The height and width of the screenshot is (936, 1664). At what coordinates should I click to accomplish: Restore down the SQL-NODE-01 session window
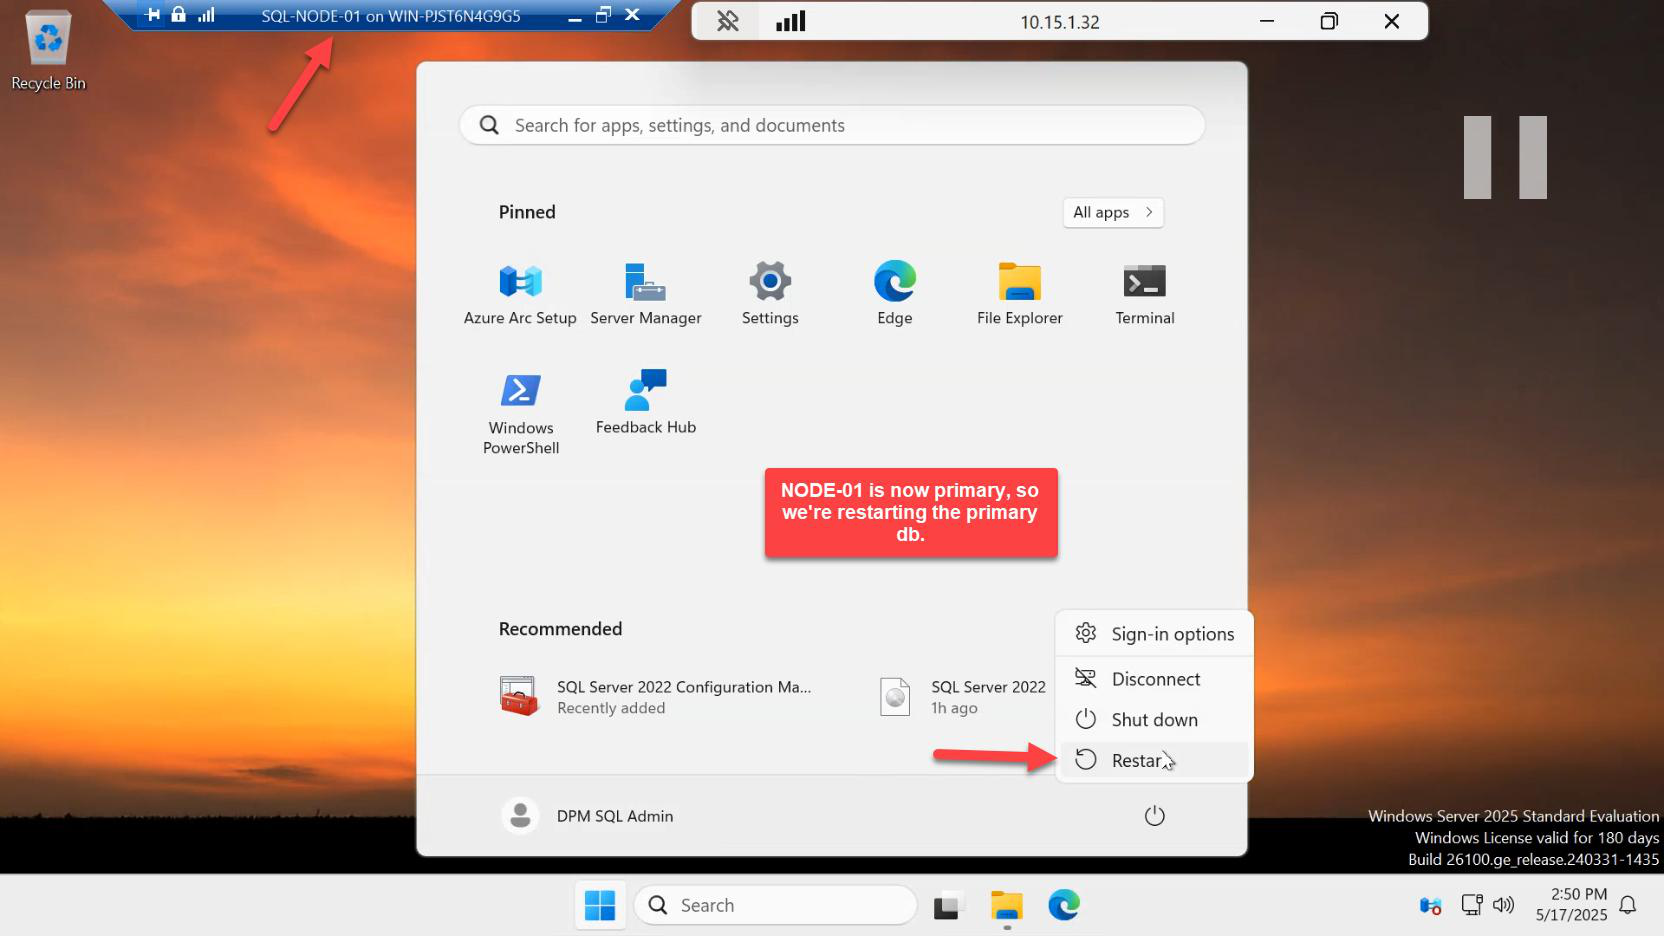coord(603,15)
